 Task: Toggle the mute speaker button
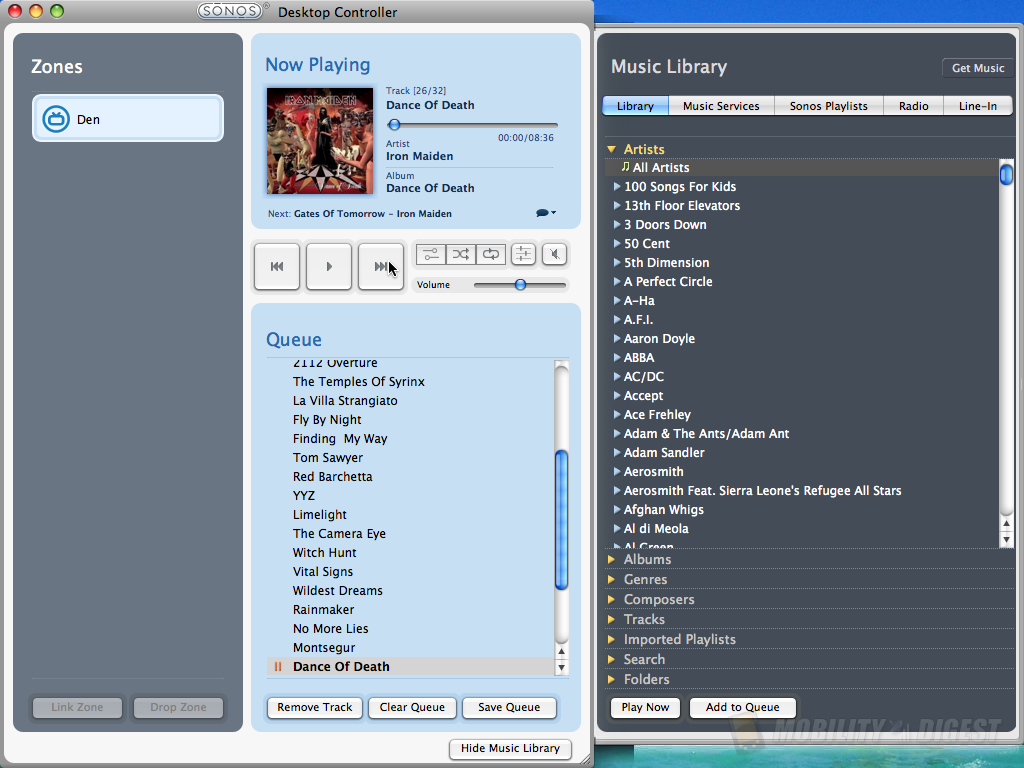pyautogui.click(x=554, y=254)
